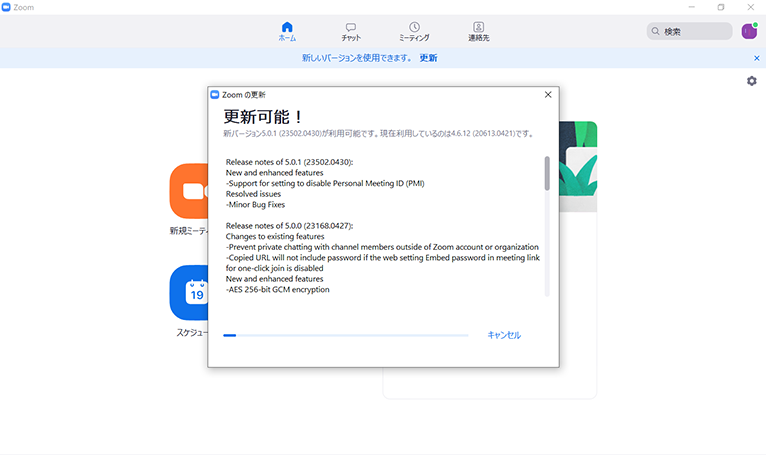Click the orange 新規ミーティング camera icon
This screenshot has height=455, width=766.
[x=189, y=191]
